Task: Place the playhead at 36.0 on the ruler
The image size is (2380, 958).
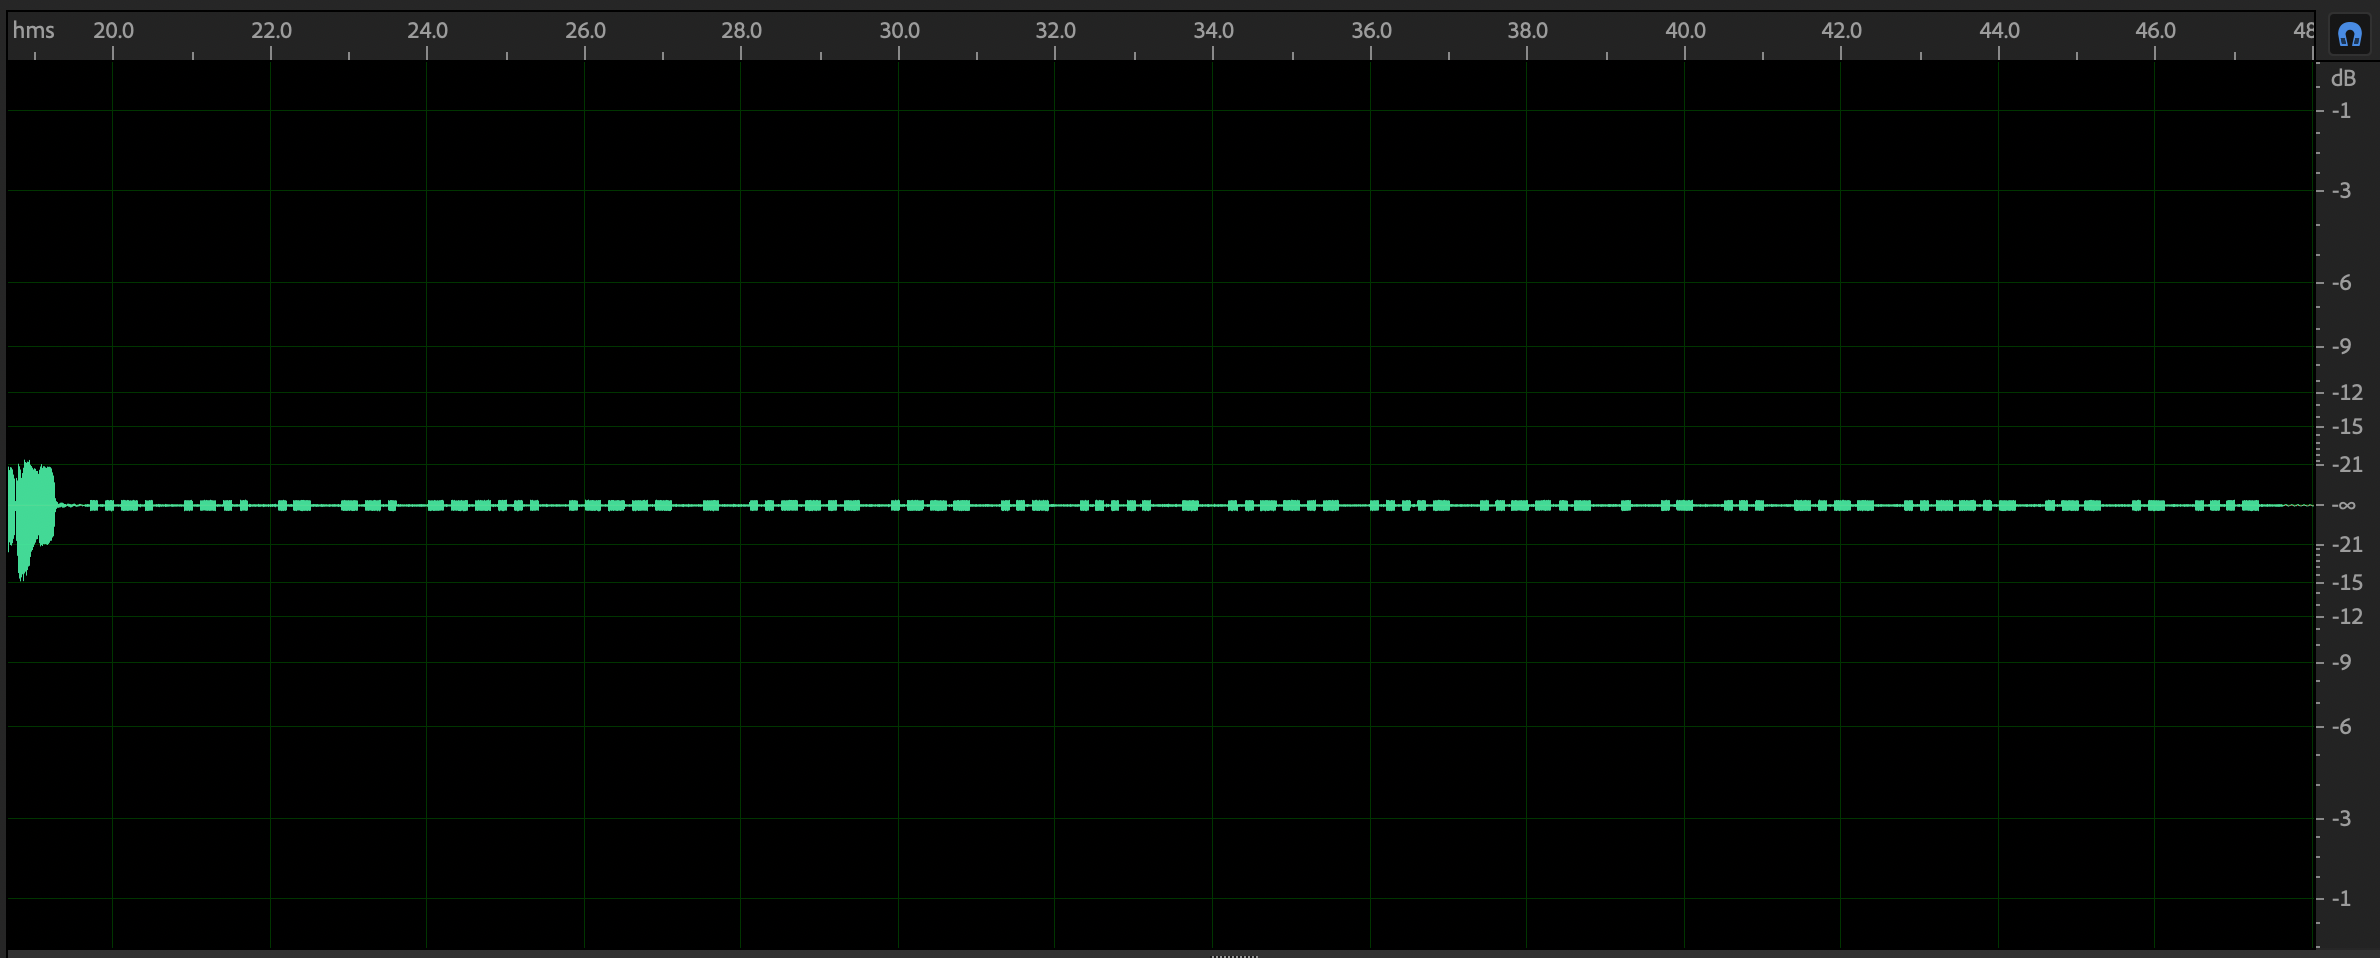Action: point(1371,31)
